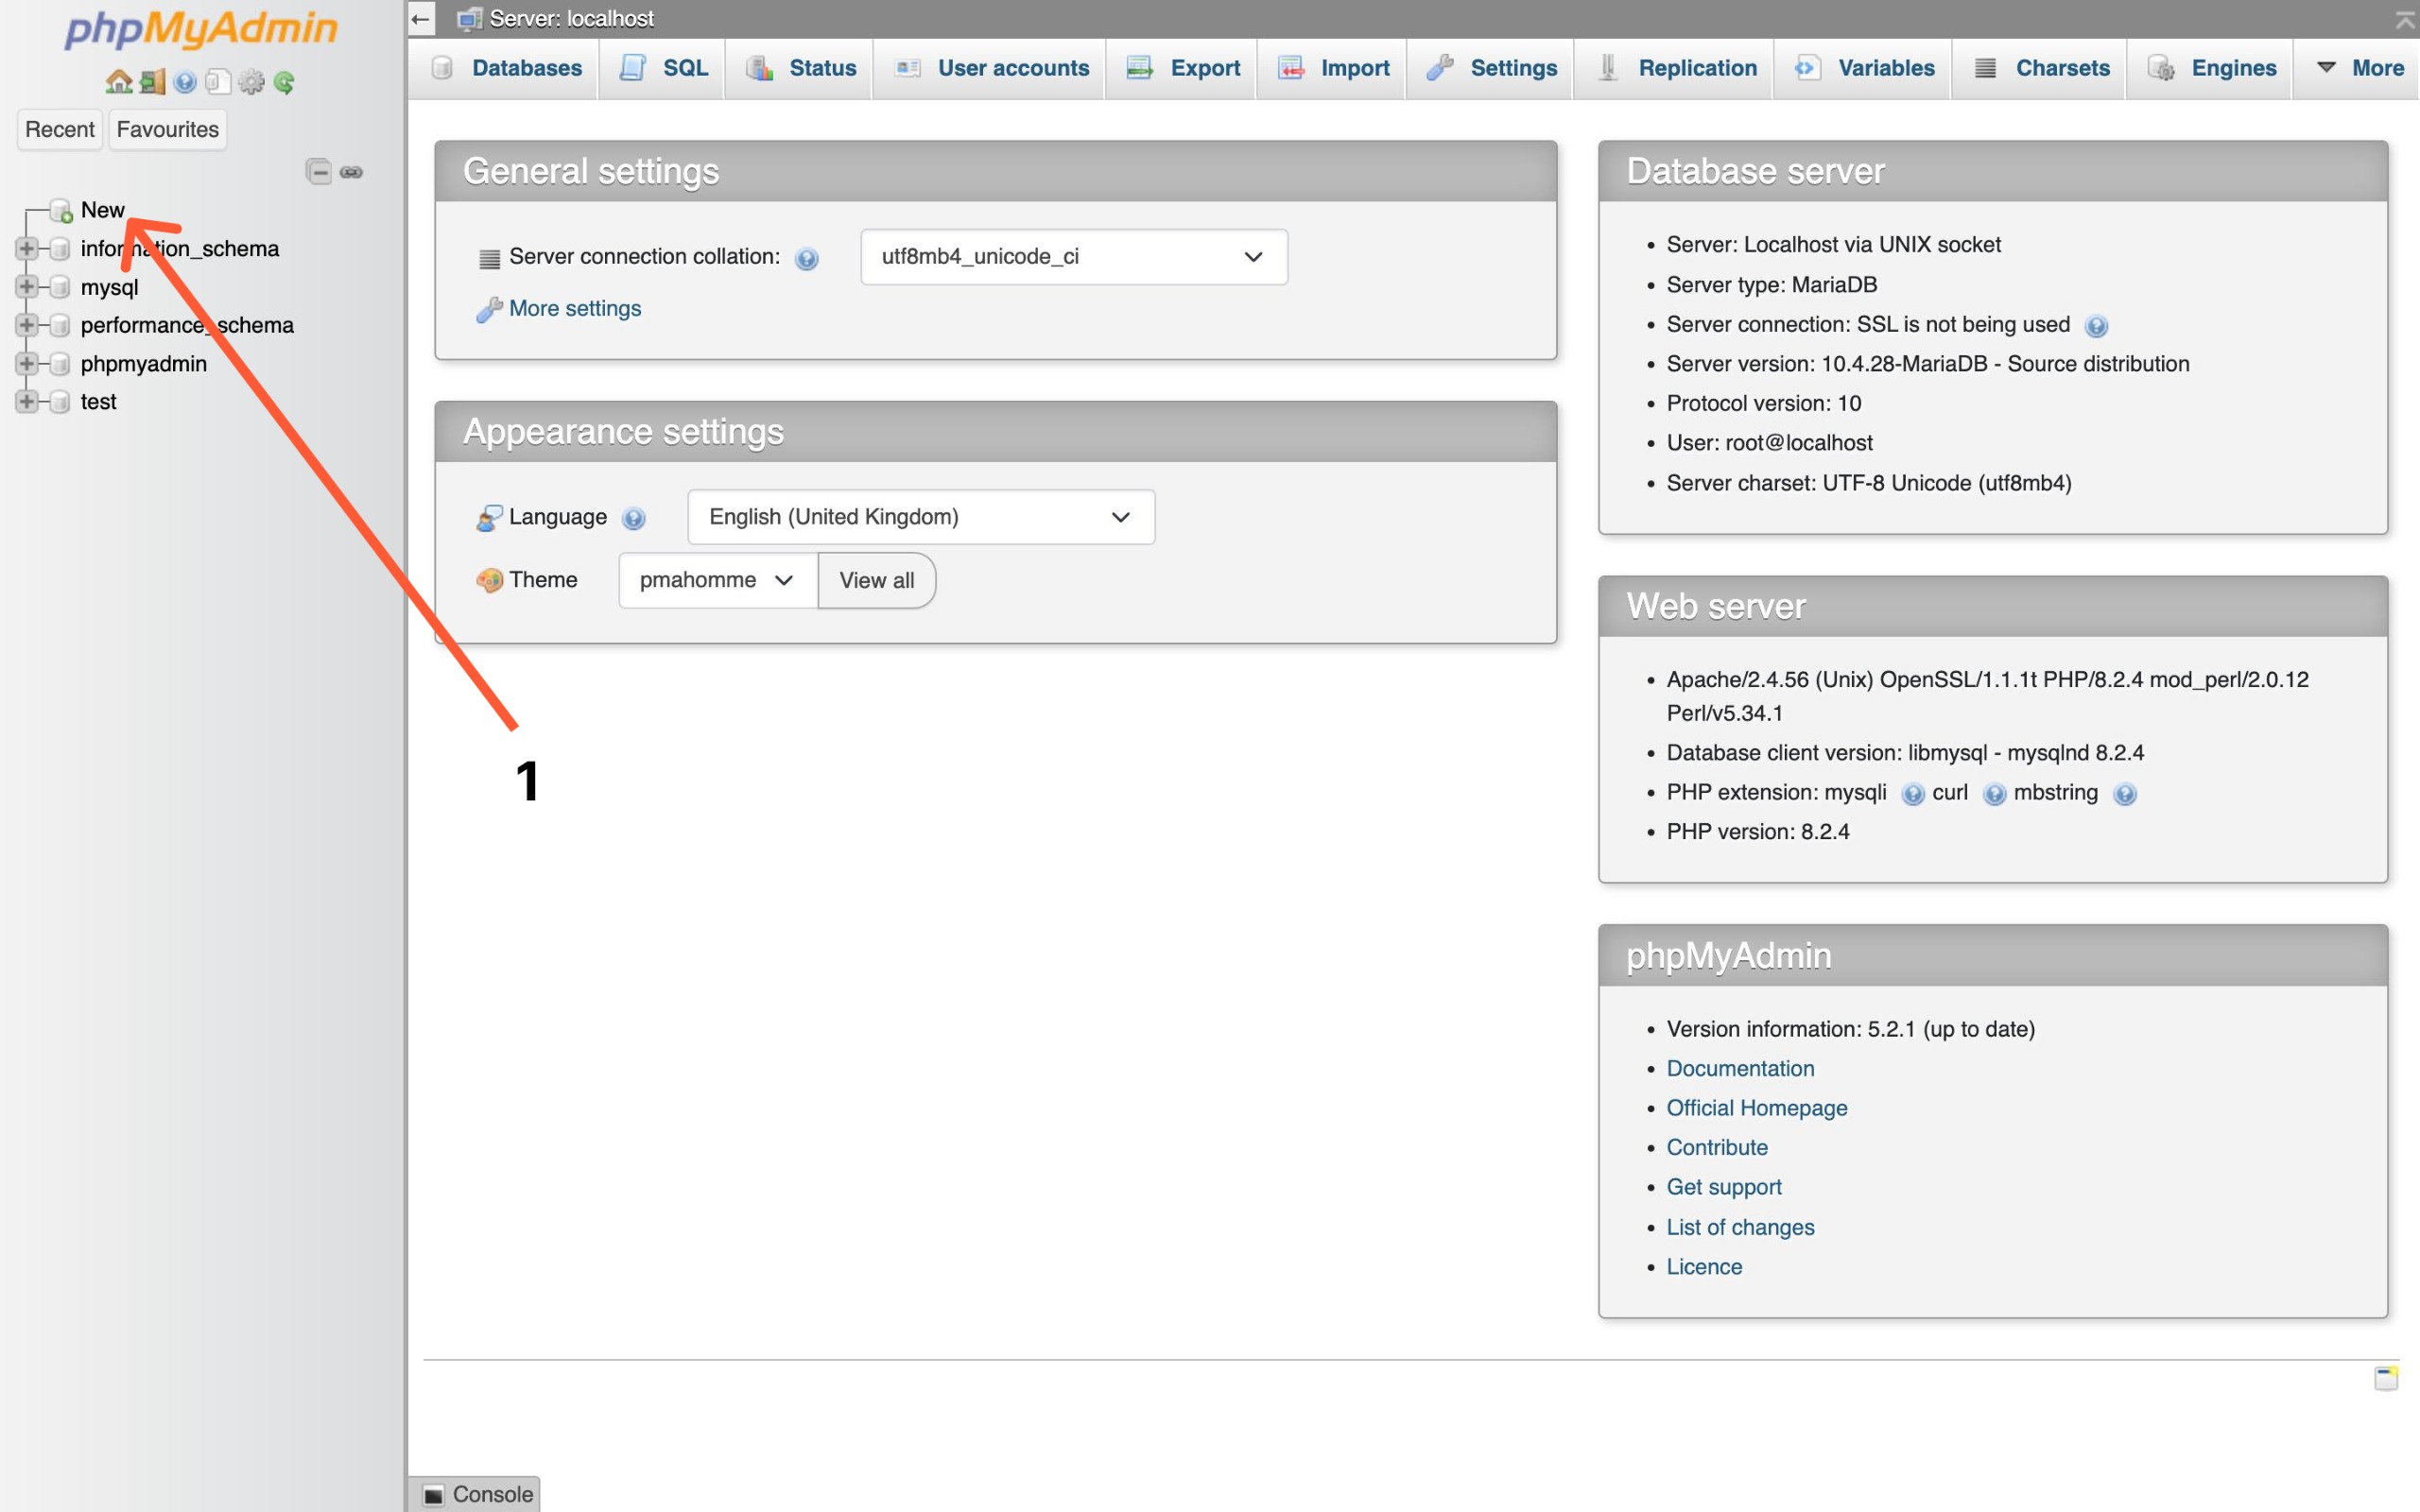Open the Get support link

coord(1724,1187)
